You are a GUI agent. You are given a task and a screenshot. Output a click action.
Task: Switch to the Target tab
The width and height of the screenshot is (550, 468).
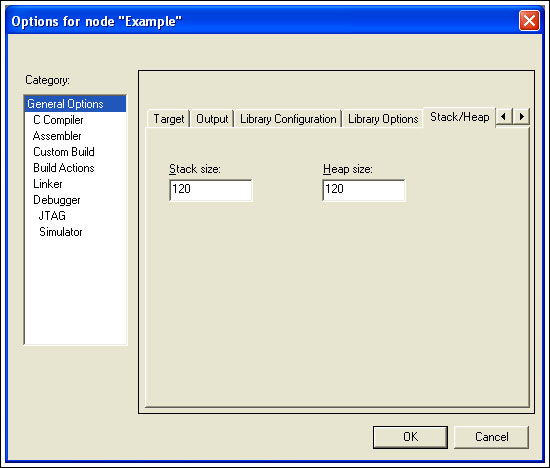point(169,119)
